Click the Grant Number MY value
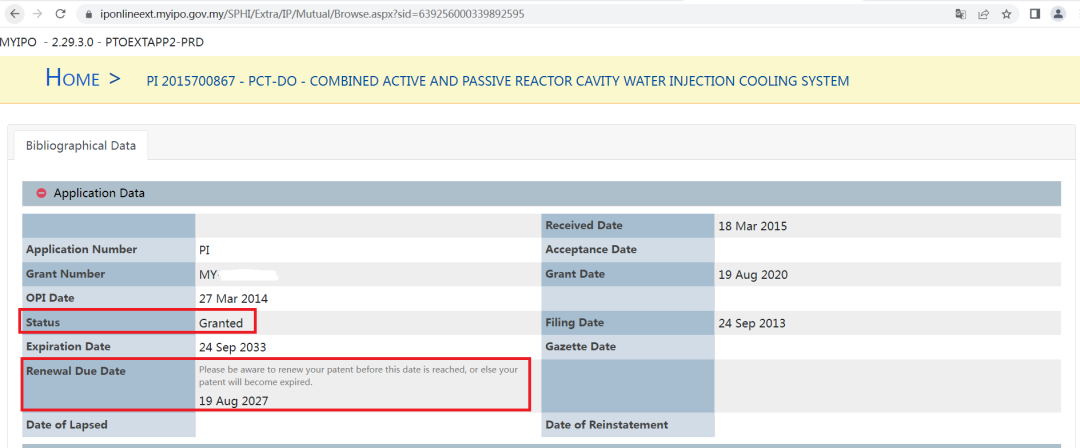 238,275
